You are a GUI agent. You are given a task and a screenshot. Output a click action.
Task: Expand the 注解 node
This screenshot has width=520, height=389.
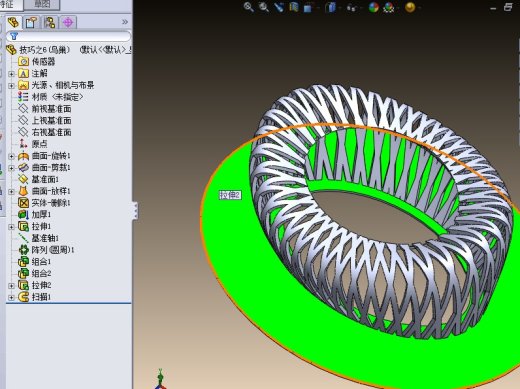point(11,73)
